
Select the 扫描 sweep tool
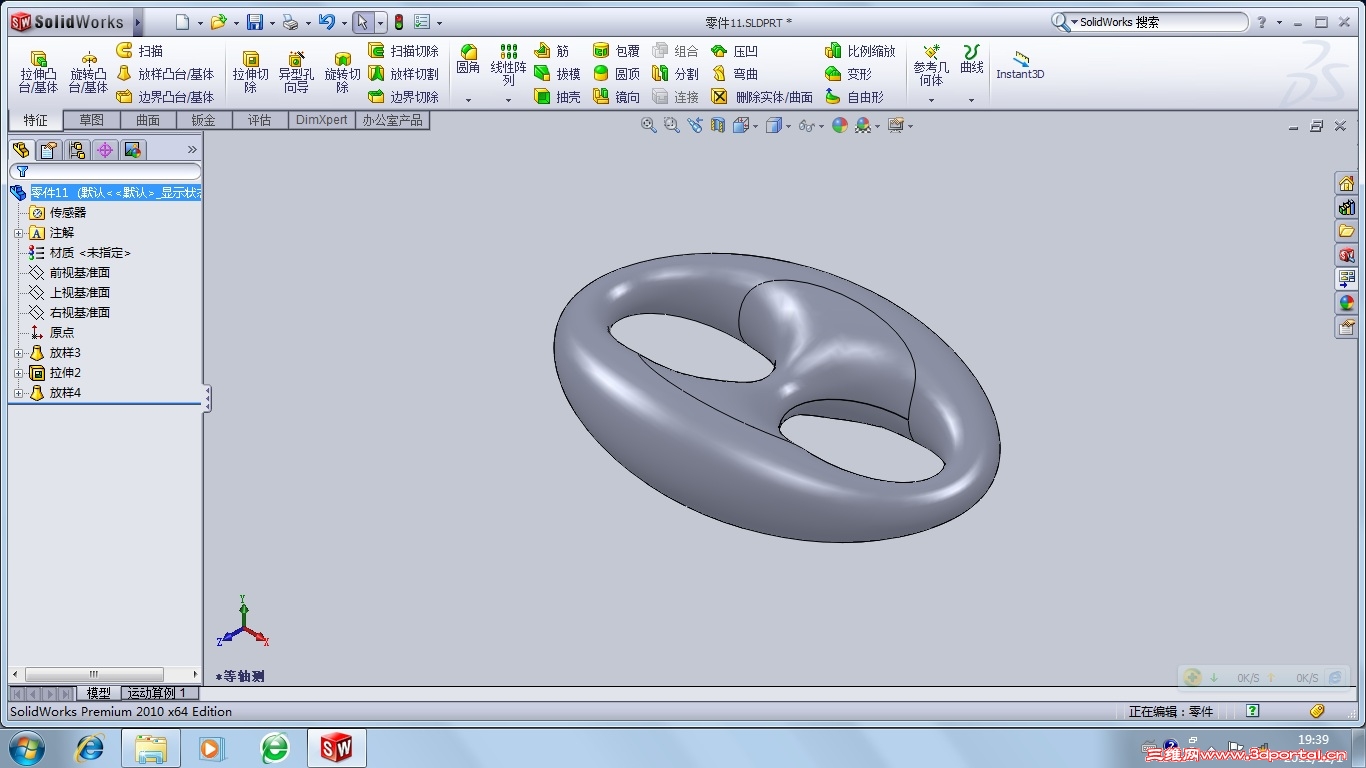[x=140, y=51]
